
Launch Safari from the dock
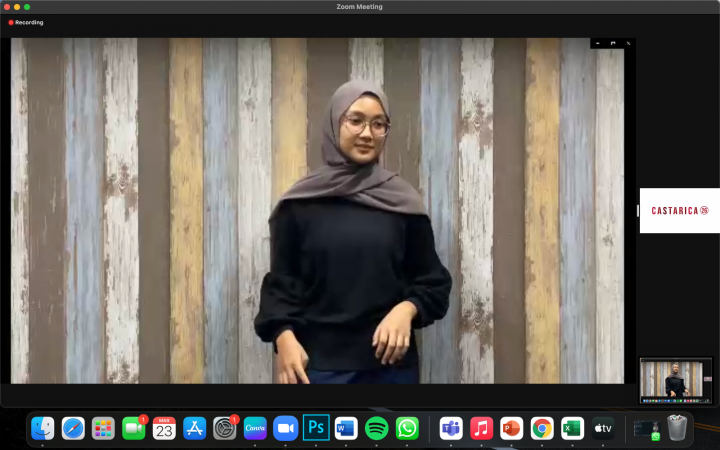coord(73,429)
